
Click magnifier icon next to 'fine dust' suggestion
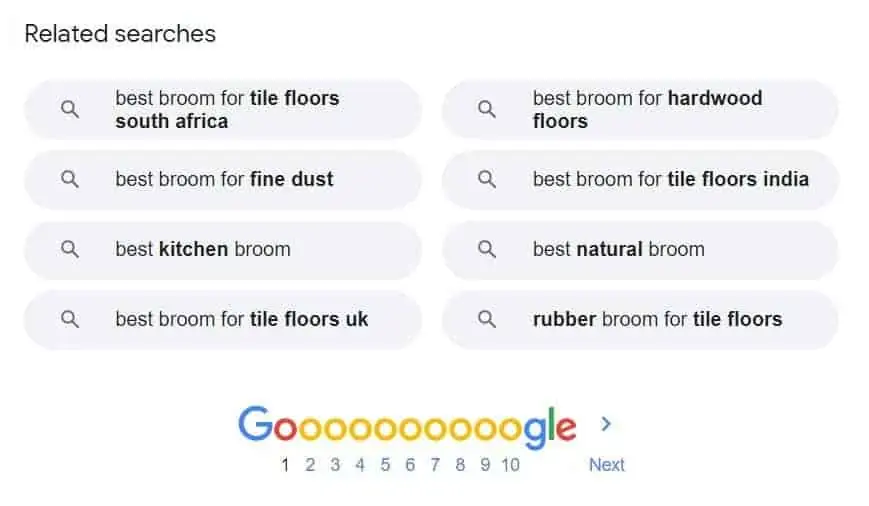tap(70, 180)
